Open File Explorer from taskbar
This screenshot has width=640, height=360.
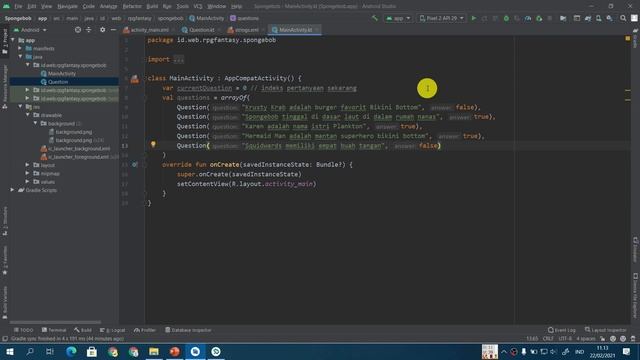coord(154,351)
